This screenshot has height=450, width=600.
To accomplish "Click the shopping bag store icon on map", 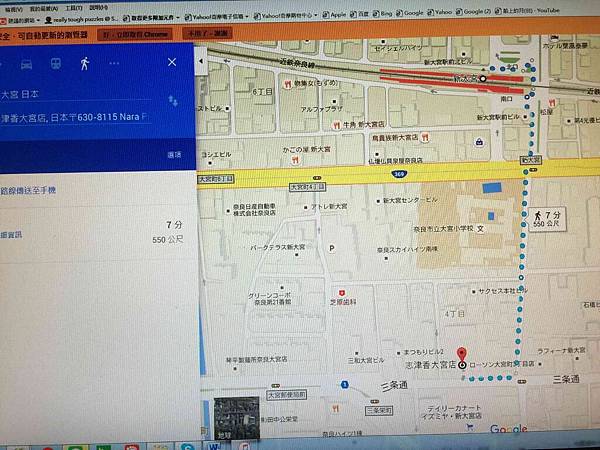I will coord(479,143).
